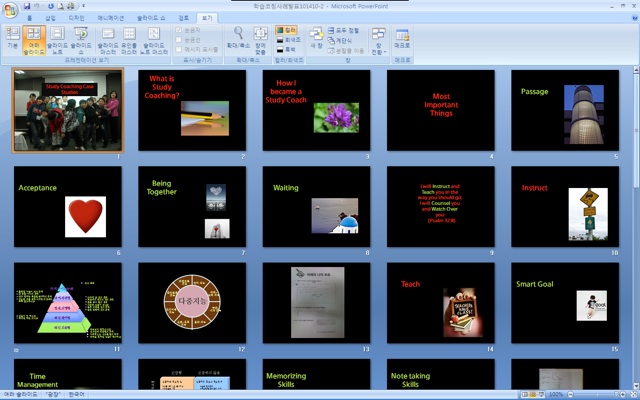Click the theme name "광장" in status bar

(x=53, y=395)
